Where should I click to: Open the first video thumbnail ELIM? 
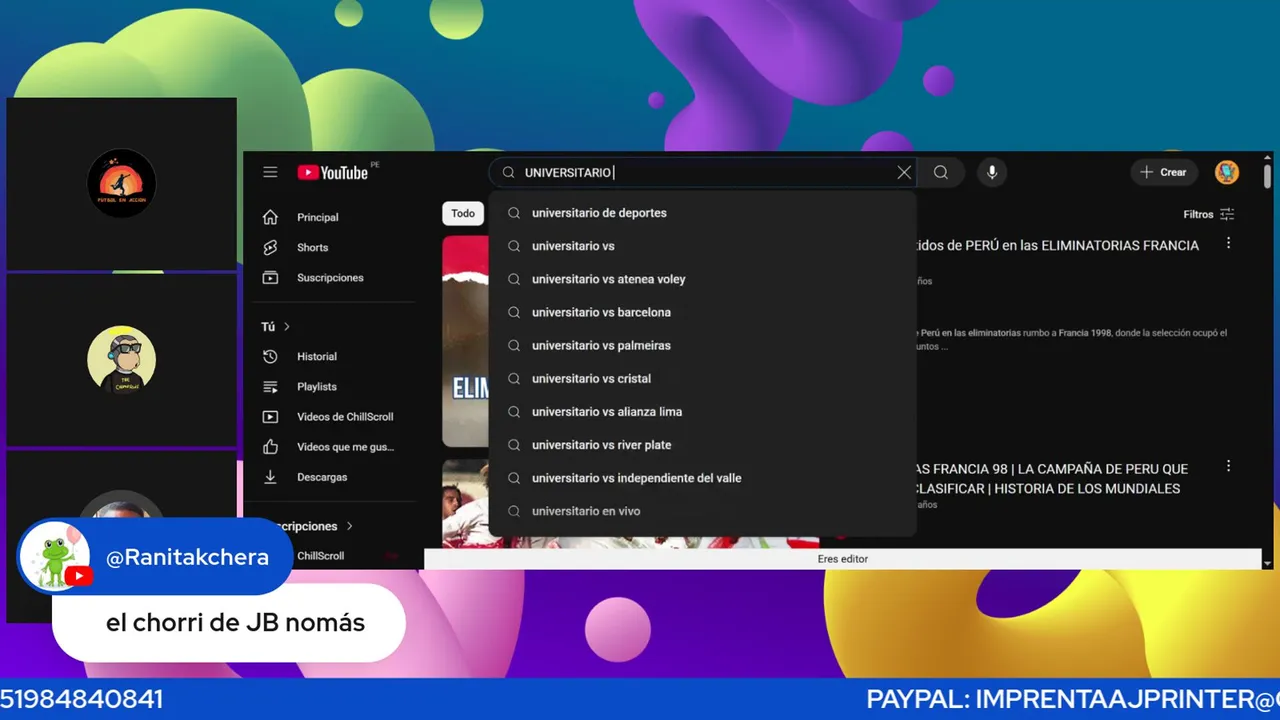pyautogui.click(x=466, y=341)
